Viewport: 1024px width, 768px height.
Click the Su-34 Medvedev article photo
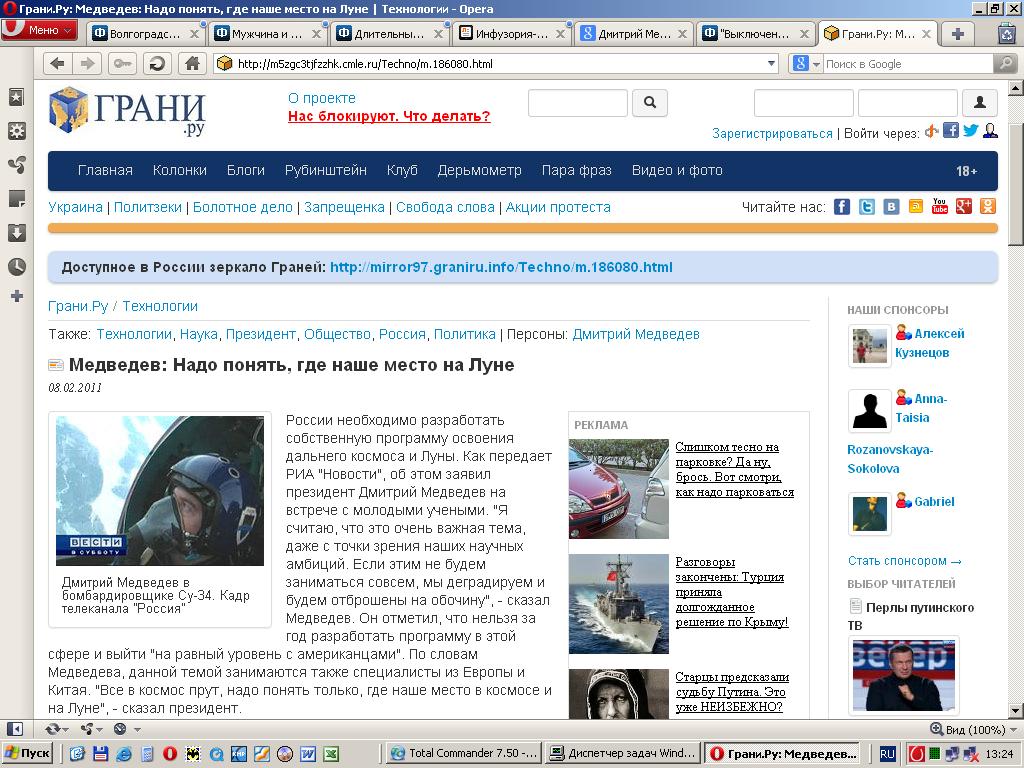click(x=160, y=491)
